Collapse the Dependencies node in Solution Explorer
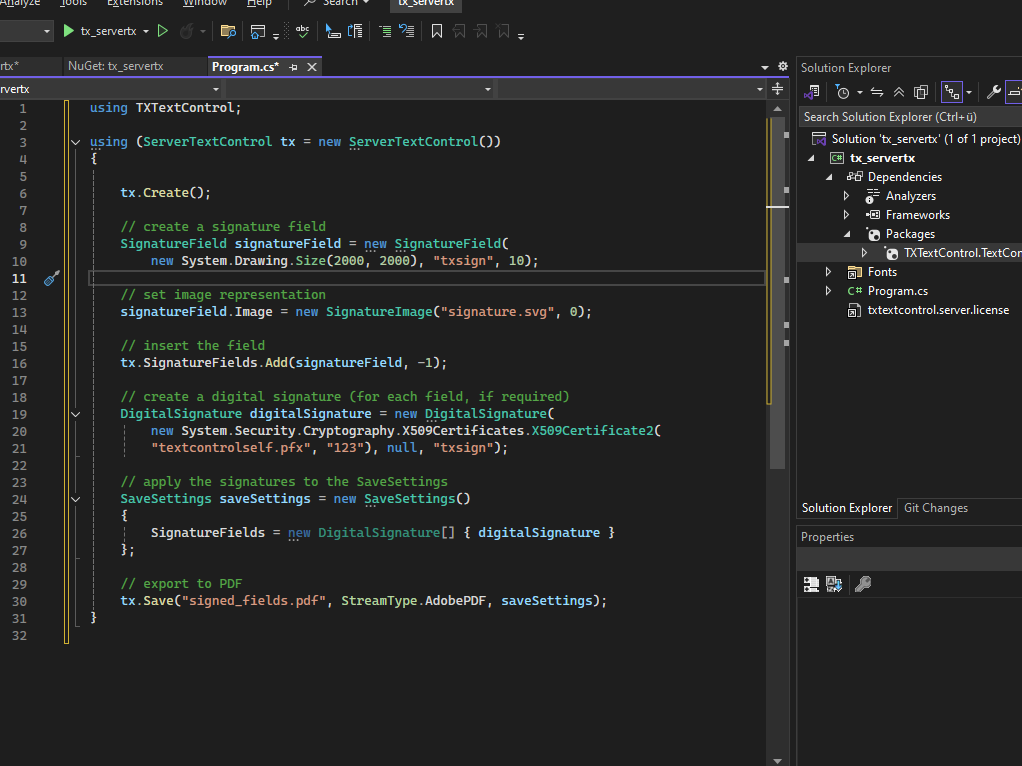The image size is (1022, 766). pyautogui.click(x=829, y=177)
